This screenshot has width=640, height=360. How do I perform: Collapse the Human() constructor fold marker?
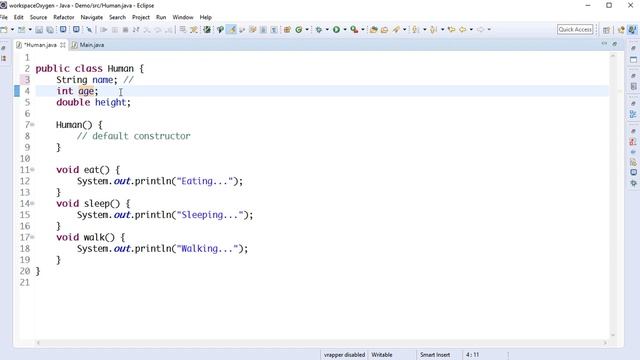pos(32,124)
